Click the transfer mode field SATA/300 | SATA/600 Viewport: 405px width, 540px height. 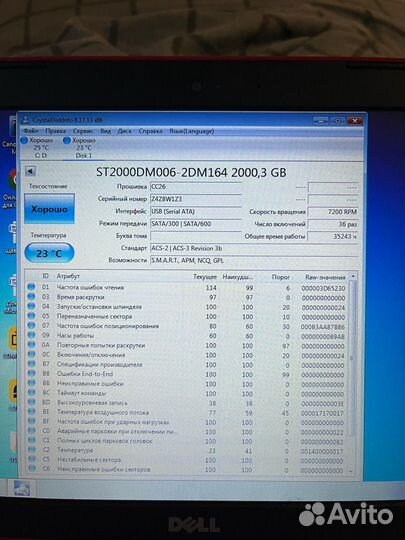pyautogui.click(x=196, y=224)
